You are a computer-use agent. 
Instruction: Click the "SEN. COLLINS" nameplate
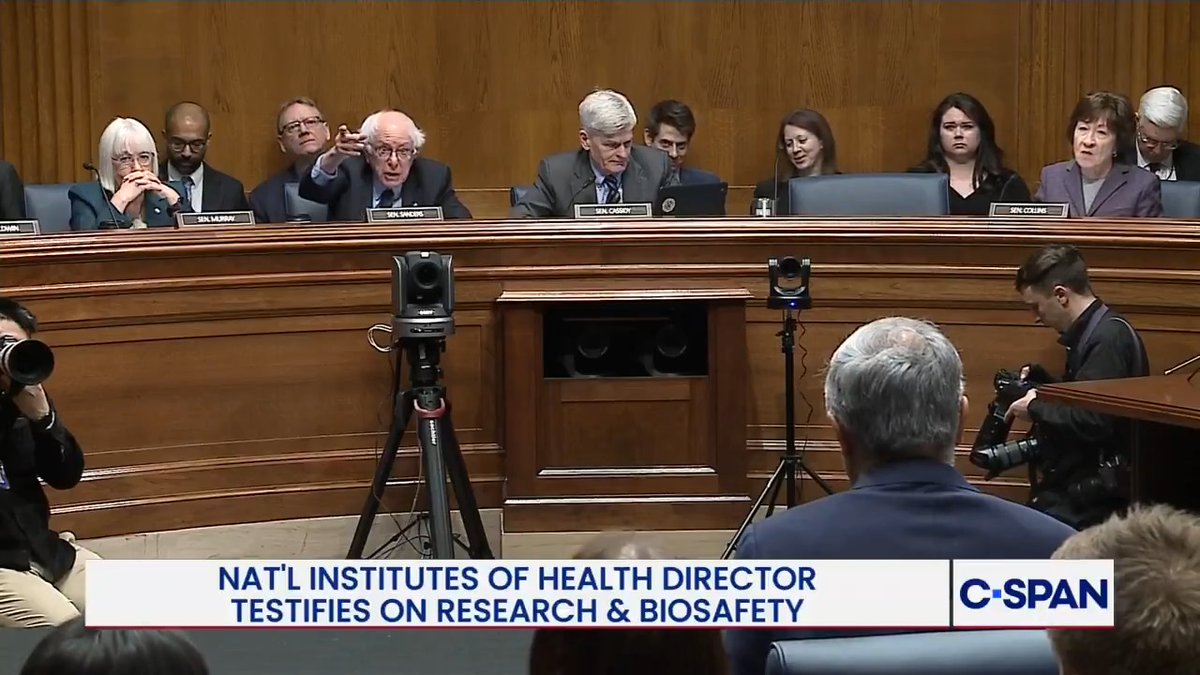[x=1029, y=209]
